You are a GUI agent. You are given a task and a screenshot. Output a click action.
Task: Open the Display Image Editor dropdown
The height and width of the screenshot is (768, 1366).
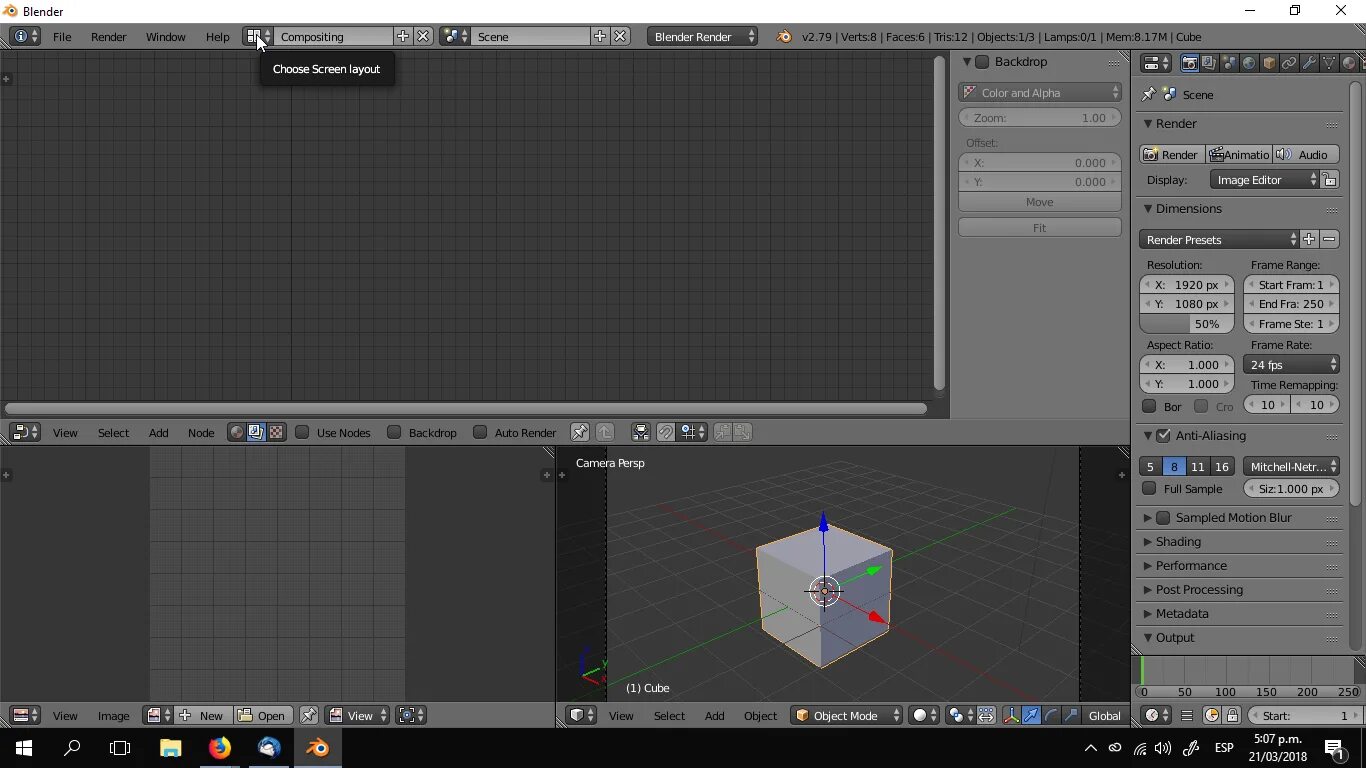click(1265, 180)
